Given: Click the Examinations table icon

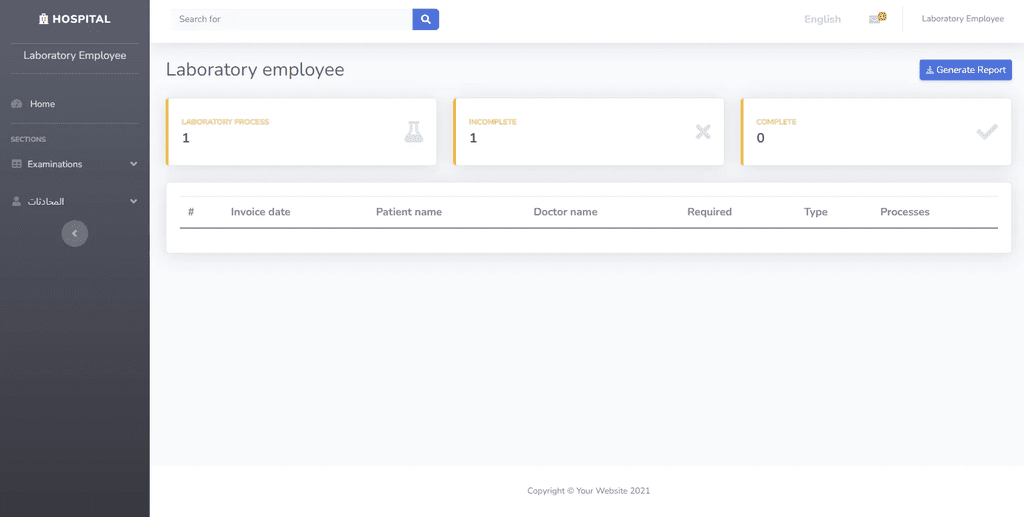Looking at the screenshot, I should [x=17, y=164].
